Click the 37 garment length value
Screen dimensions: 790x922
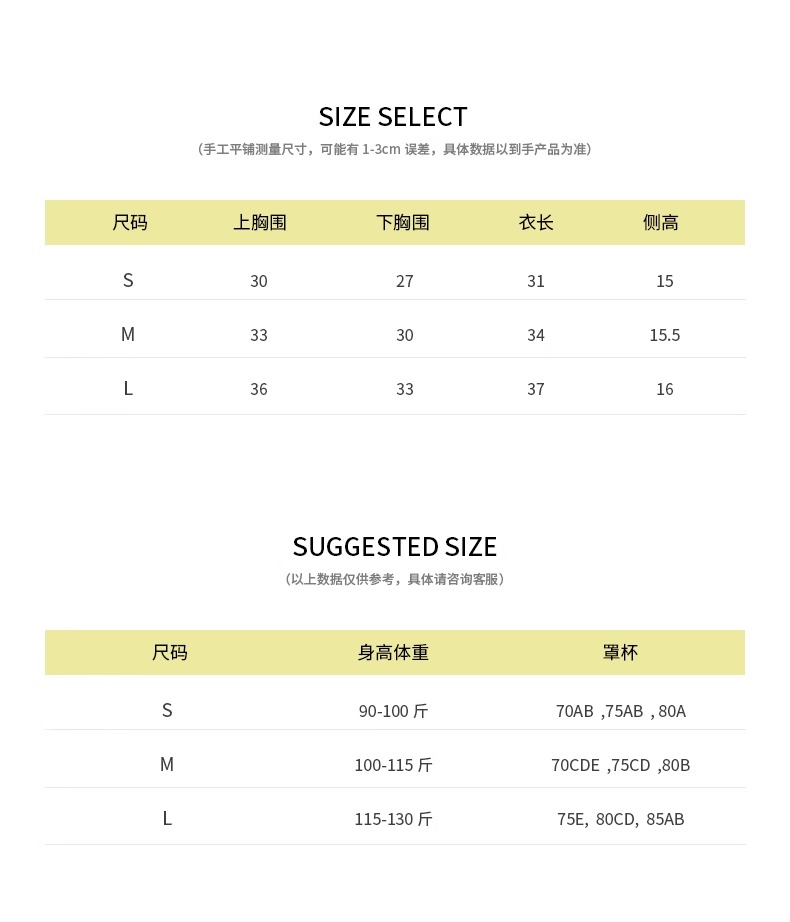[x=536, y=389]
